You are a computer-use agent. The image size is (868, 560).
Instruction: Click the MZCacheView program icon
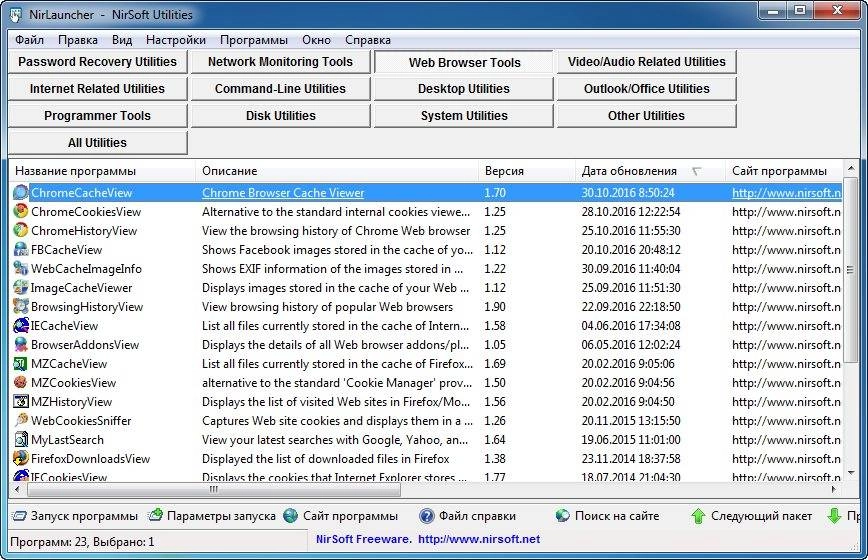[x=20, y=364]
